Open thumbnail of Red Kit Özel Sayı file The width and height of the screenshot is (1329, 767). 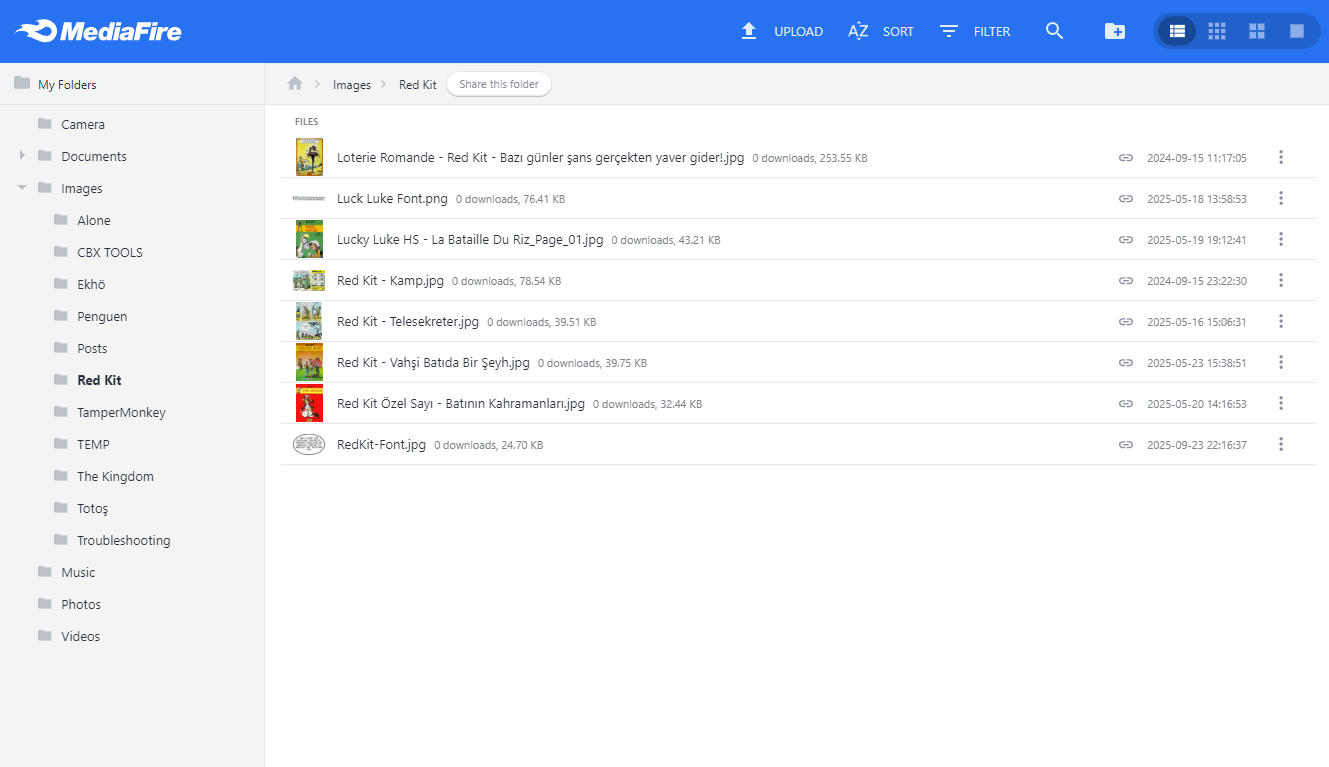point(309,404)
